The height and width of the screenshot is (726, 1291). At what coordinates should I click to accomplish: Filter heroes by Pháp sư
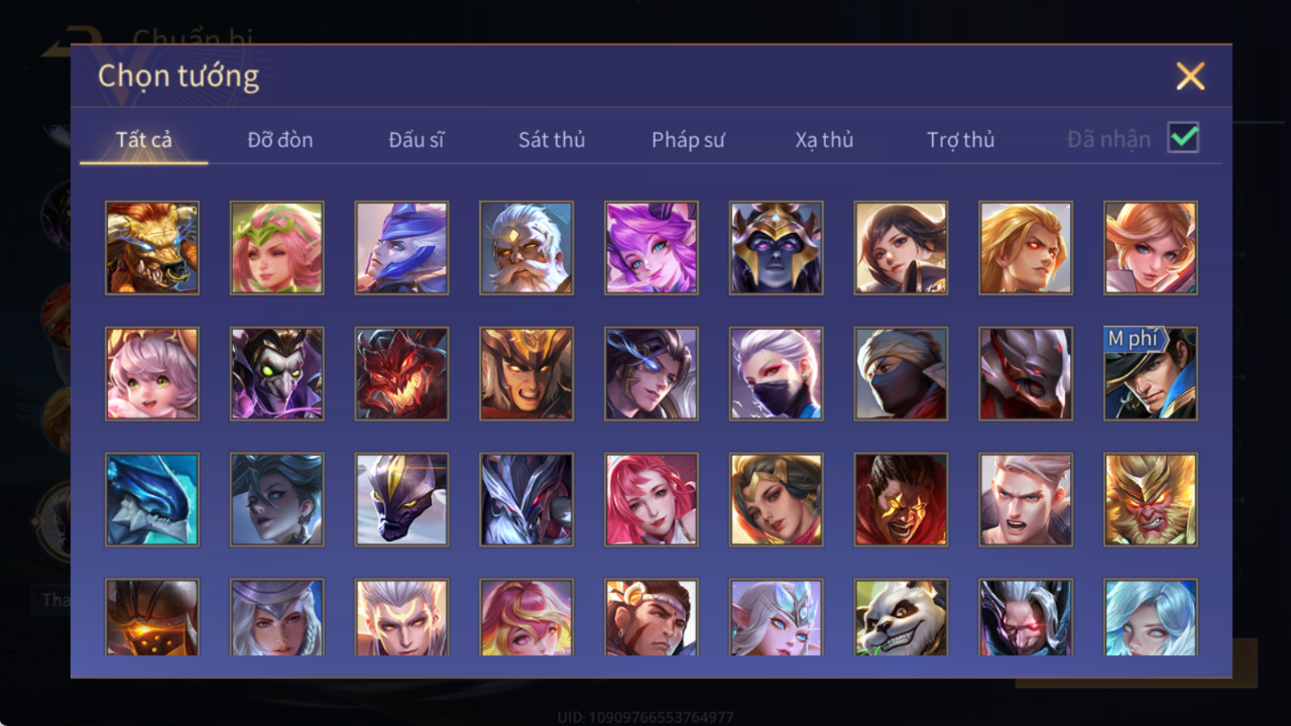(x=688, y=140)
